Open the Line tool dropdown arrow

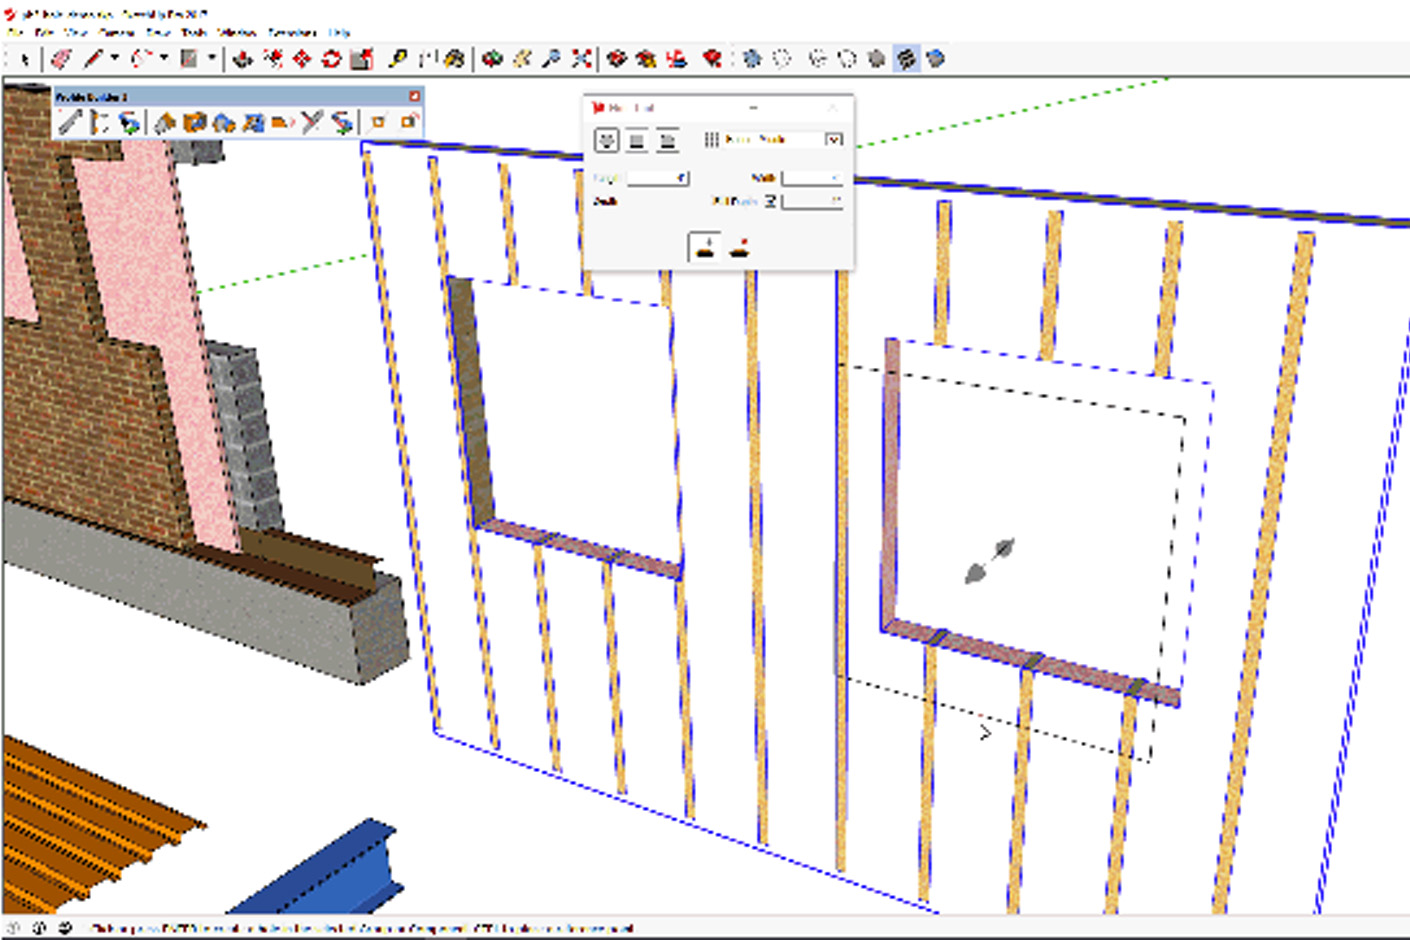(115, 59)
